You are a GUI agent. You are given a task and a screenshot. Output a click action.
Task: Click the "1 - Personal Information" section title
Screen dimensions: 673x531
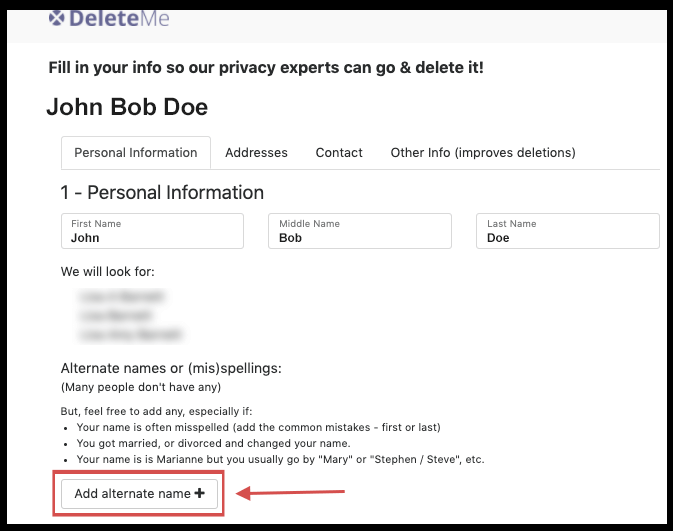pos(162,192)
